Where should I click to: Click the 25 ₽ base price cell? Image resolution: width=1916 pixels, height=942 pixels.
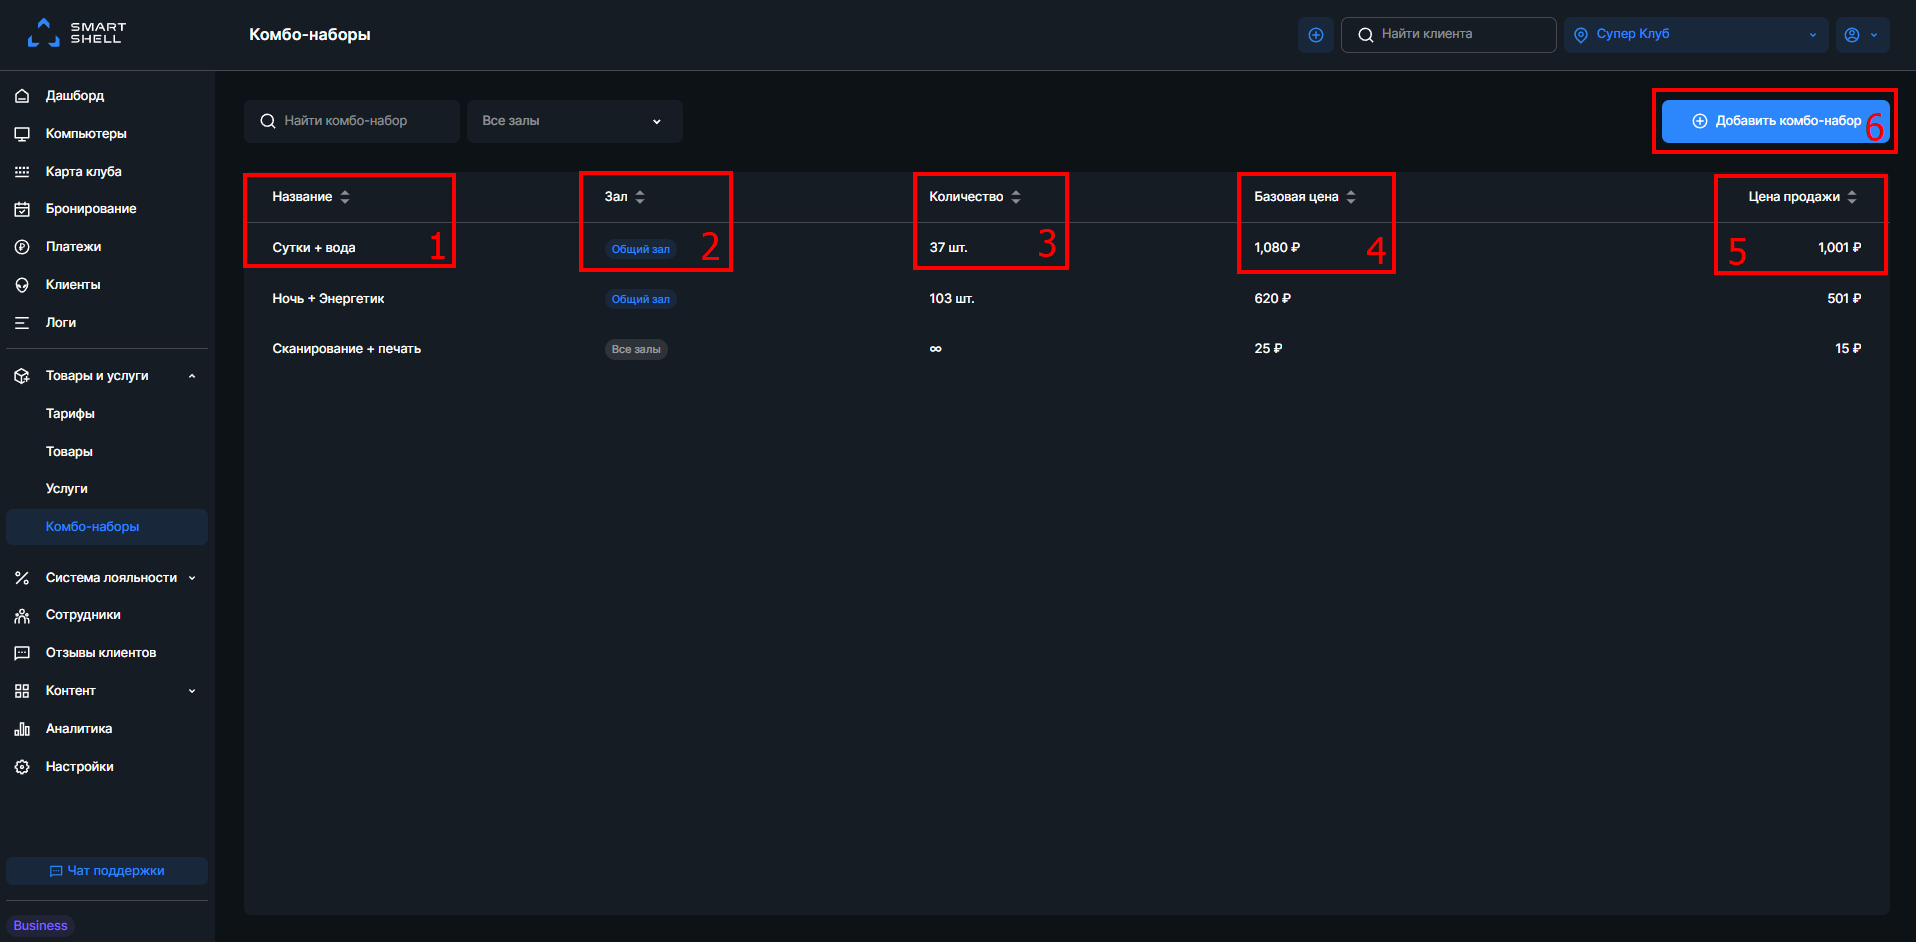[1268, 349]
